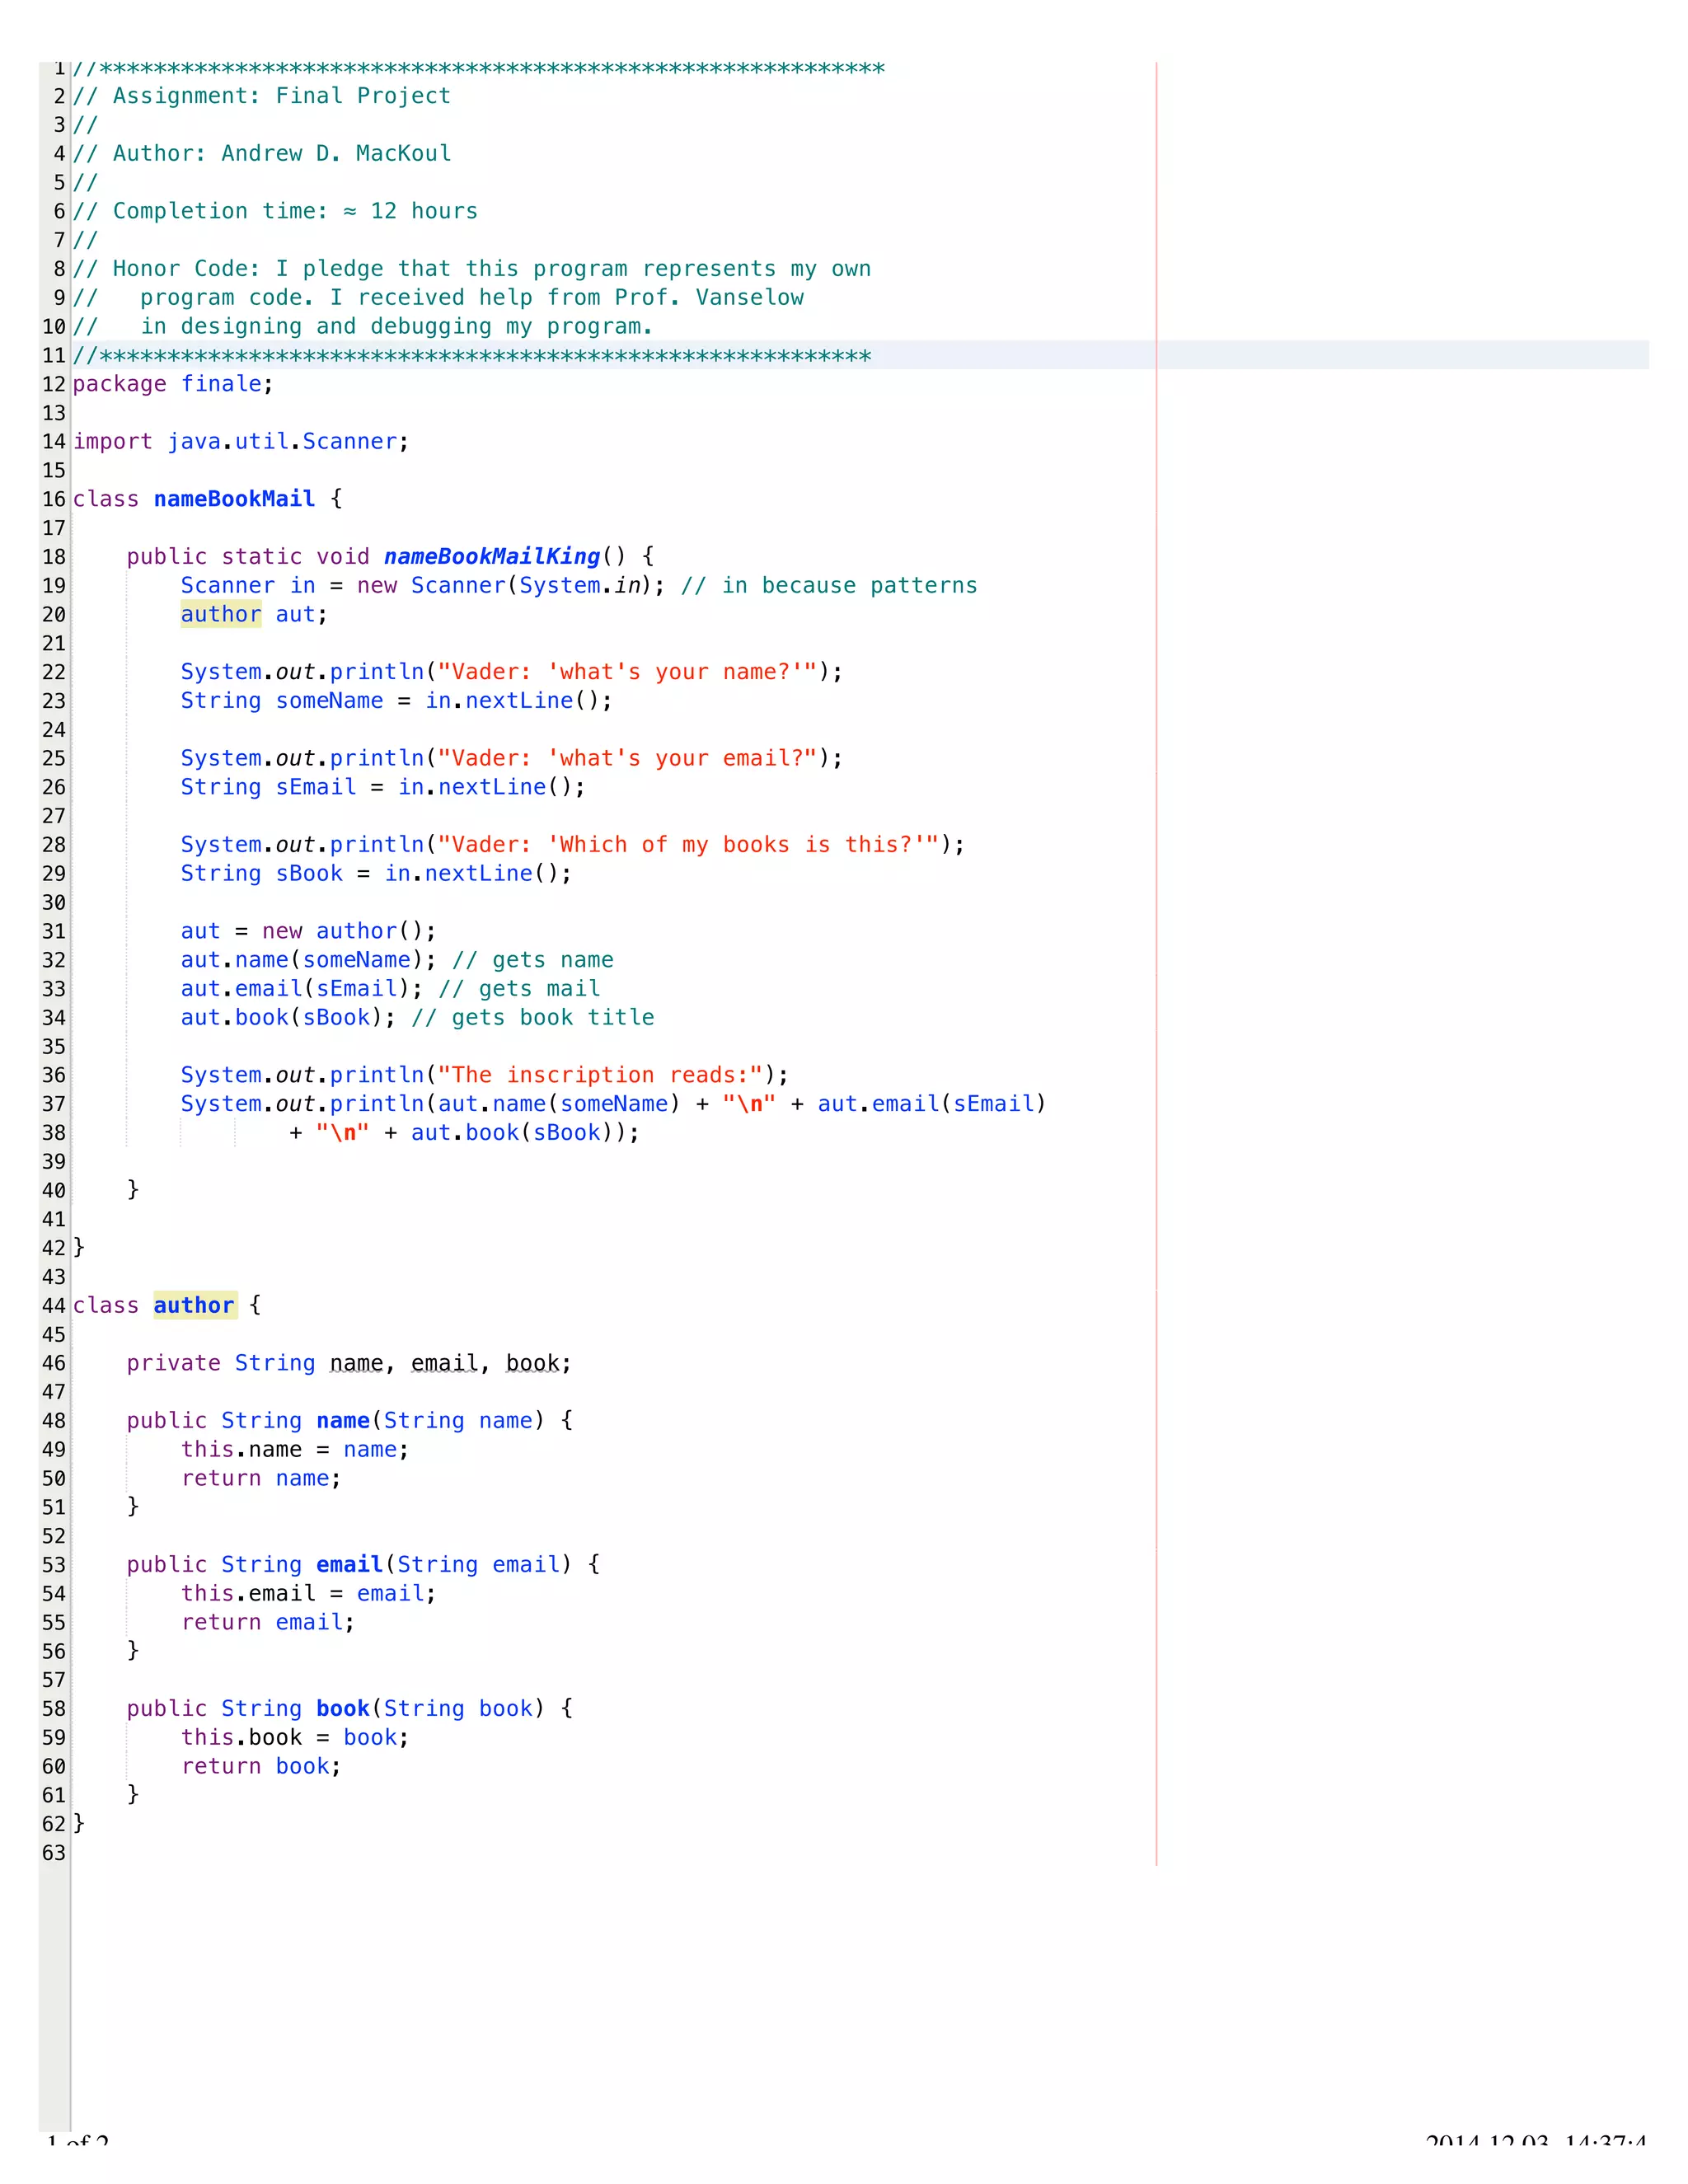Click the string "Vader: 'Which of my books is this?'"
1688x2184 pixels.
[688, 844]
